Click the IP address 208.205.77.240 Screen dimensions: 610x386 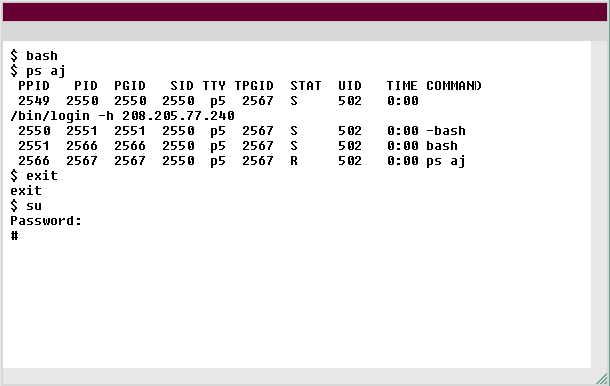click(178, 116)
